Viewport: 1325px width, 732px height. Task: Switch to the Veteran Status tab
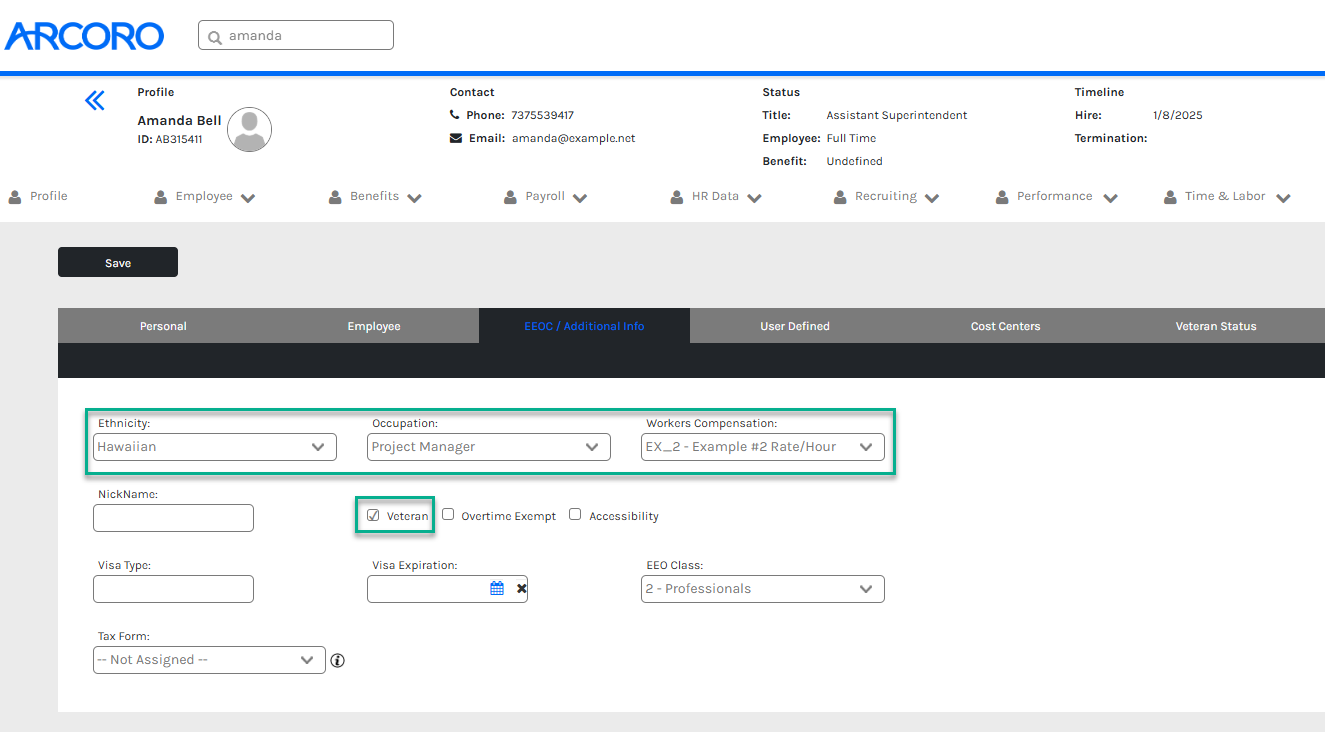click(x=1216, y=326)
